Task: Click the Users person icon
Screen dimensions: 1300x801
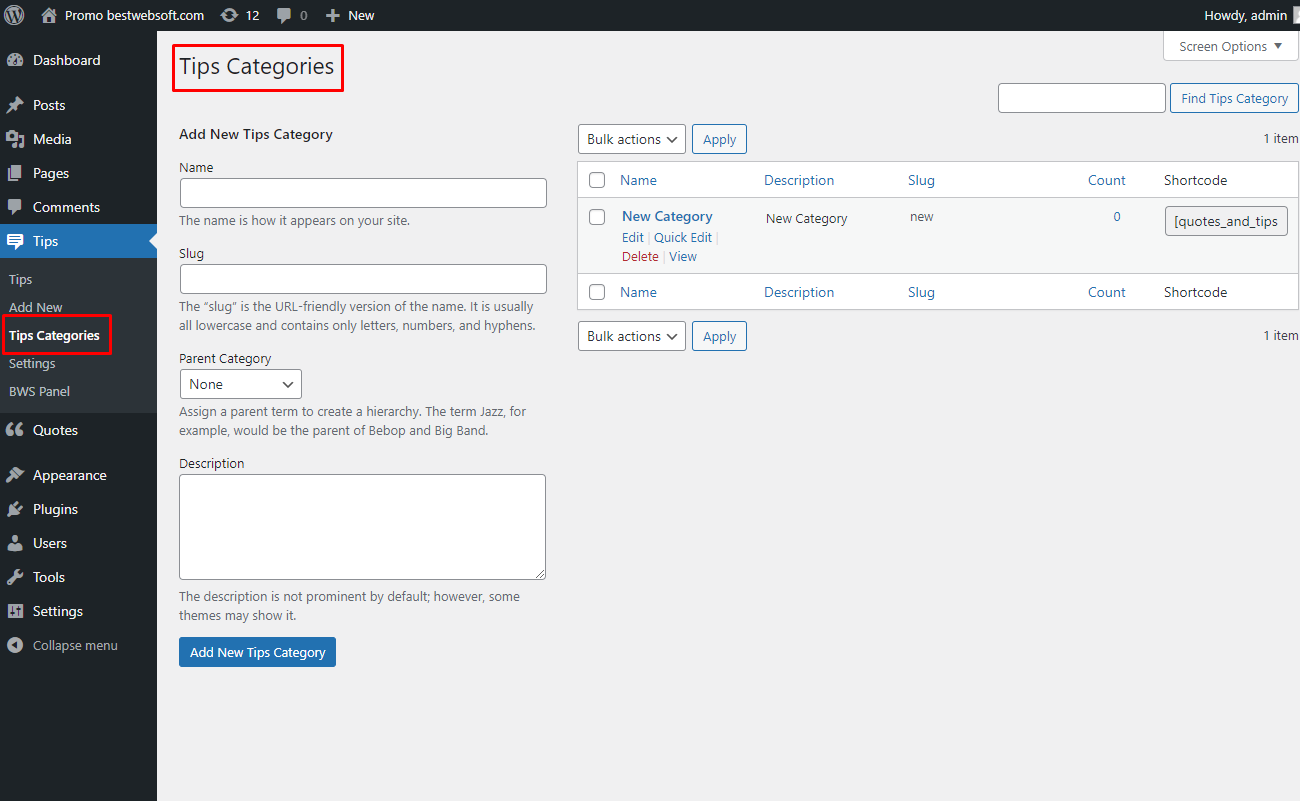Action: coord(15,543)
